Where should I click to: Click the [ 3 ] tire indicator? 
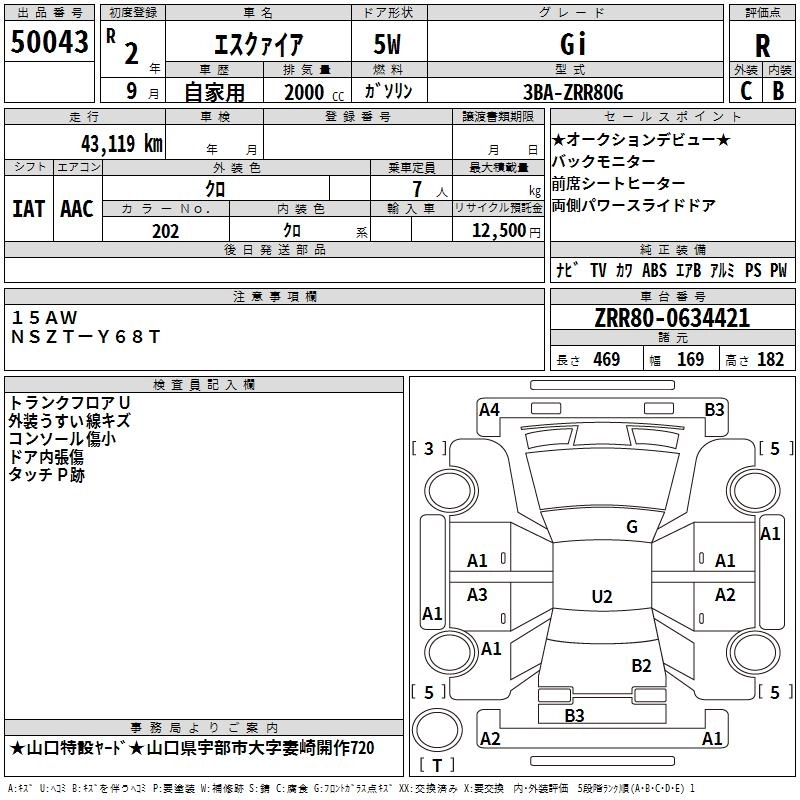(429, 448)
